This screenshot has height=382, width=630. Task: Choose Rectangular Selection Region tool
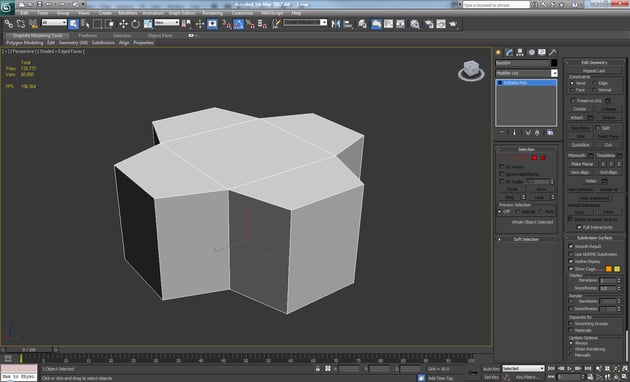pos(97,24)
